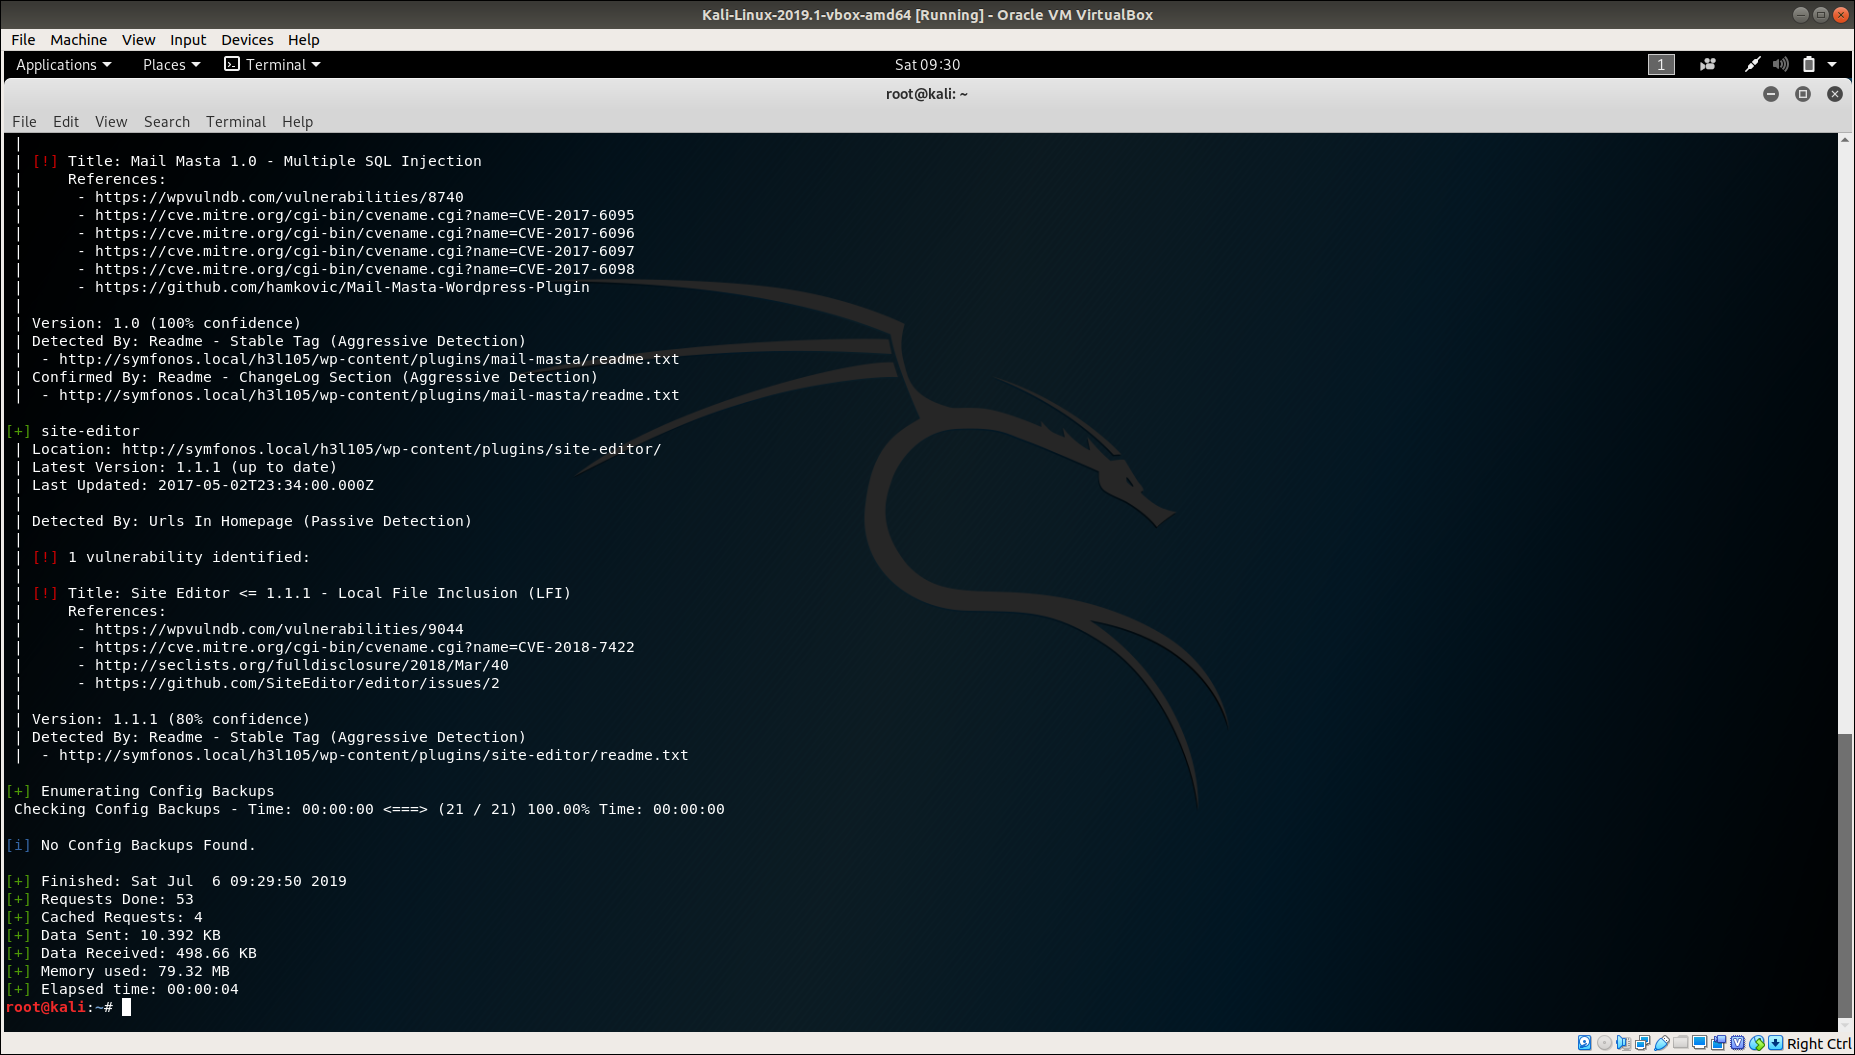The width and height of the screenshot is (1855, 1055).
Task: Click the SiteEditor editor issues/2 github URL
Action: pyautogui.click(x=297, y=683)
